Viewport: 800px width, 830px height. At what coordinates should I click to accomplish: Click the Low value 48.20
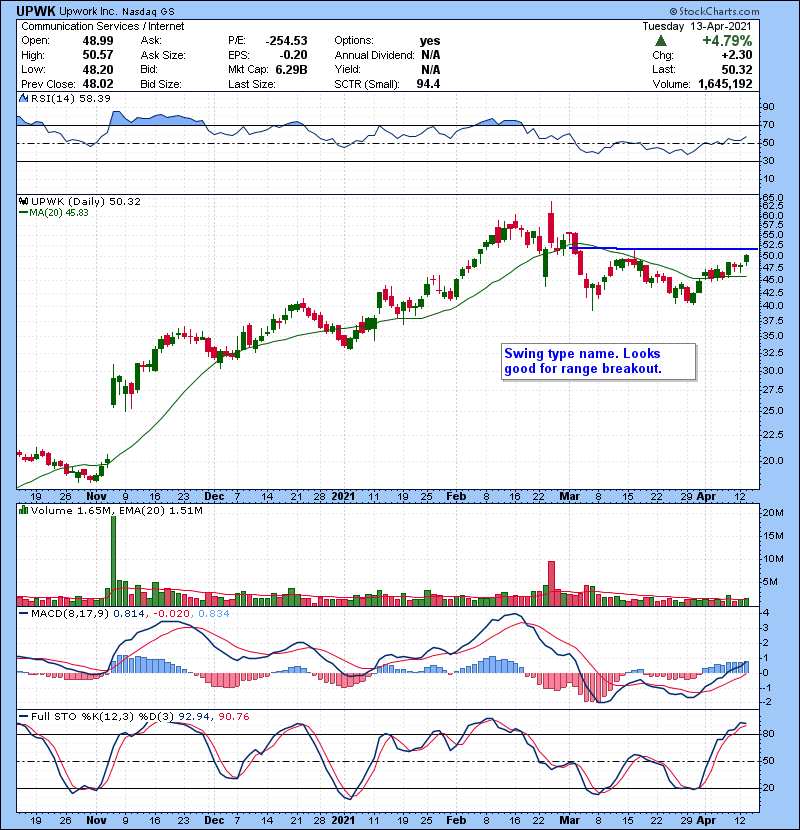coord(98,69)
